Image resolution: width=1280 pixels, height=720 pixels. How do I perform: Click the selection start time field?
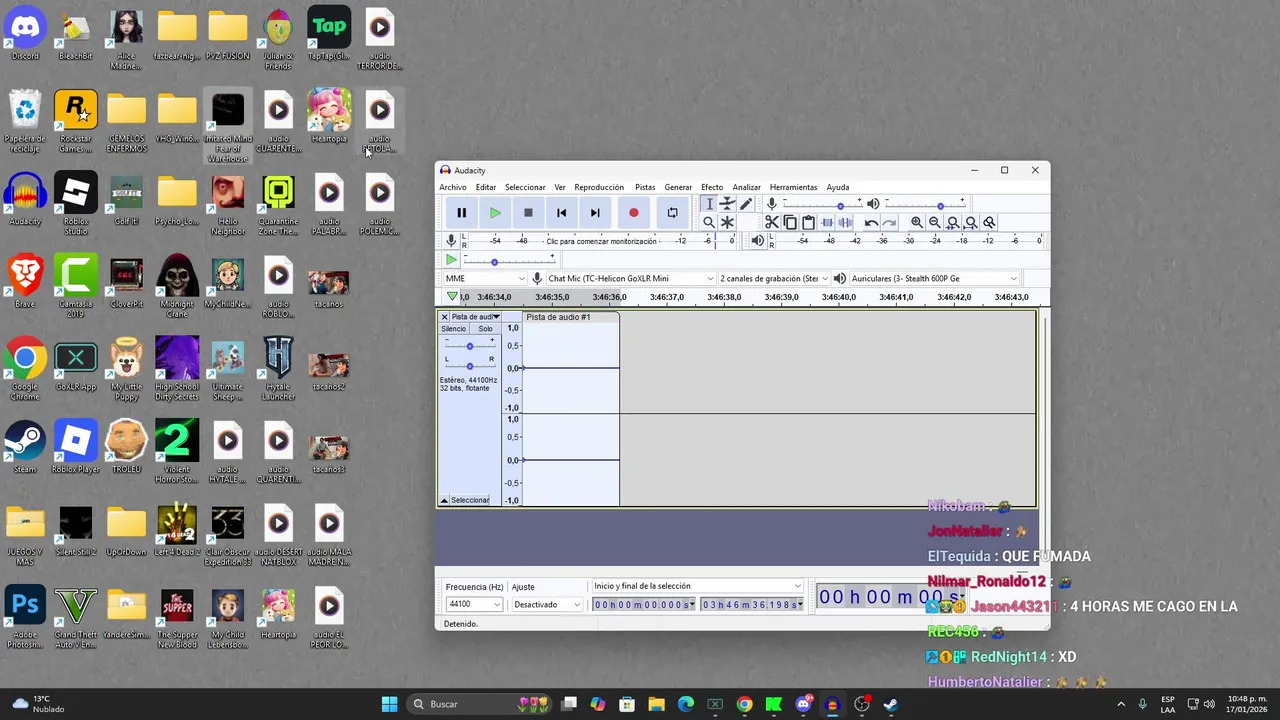pos(643,604)
